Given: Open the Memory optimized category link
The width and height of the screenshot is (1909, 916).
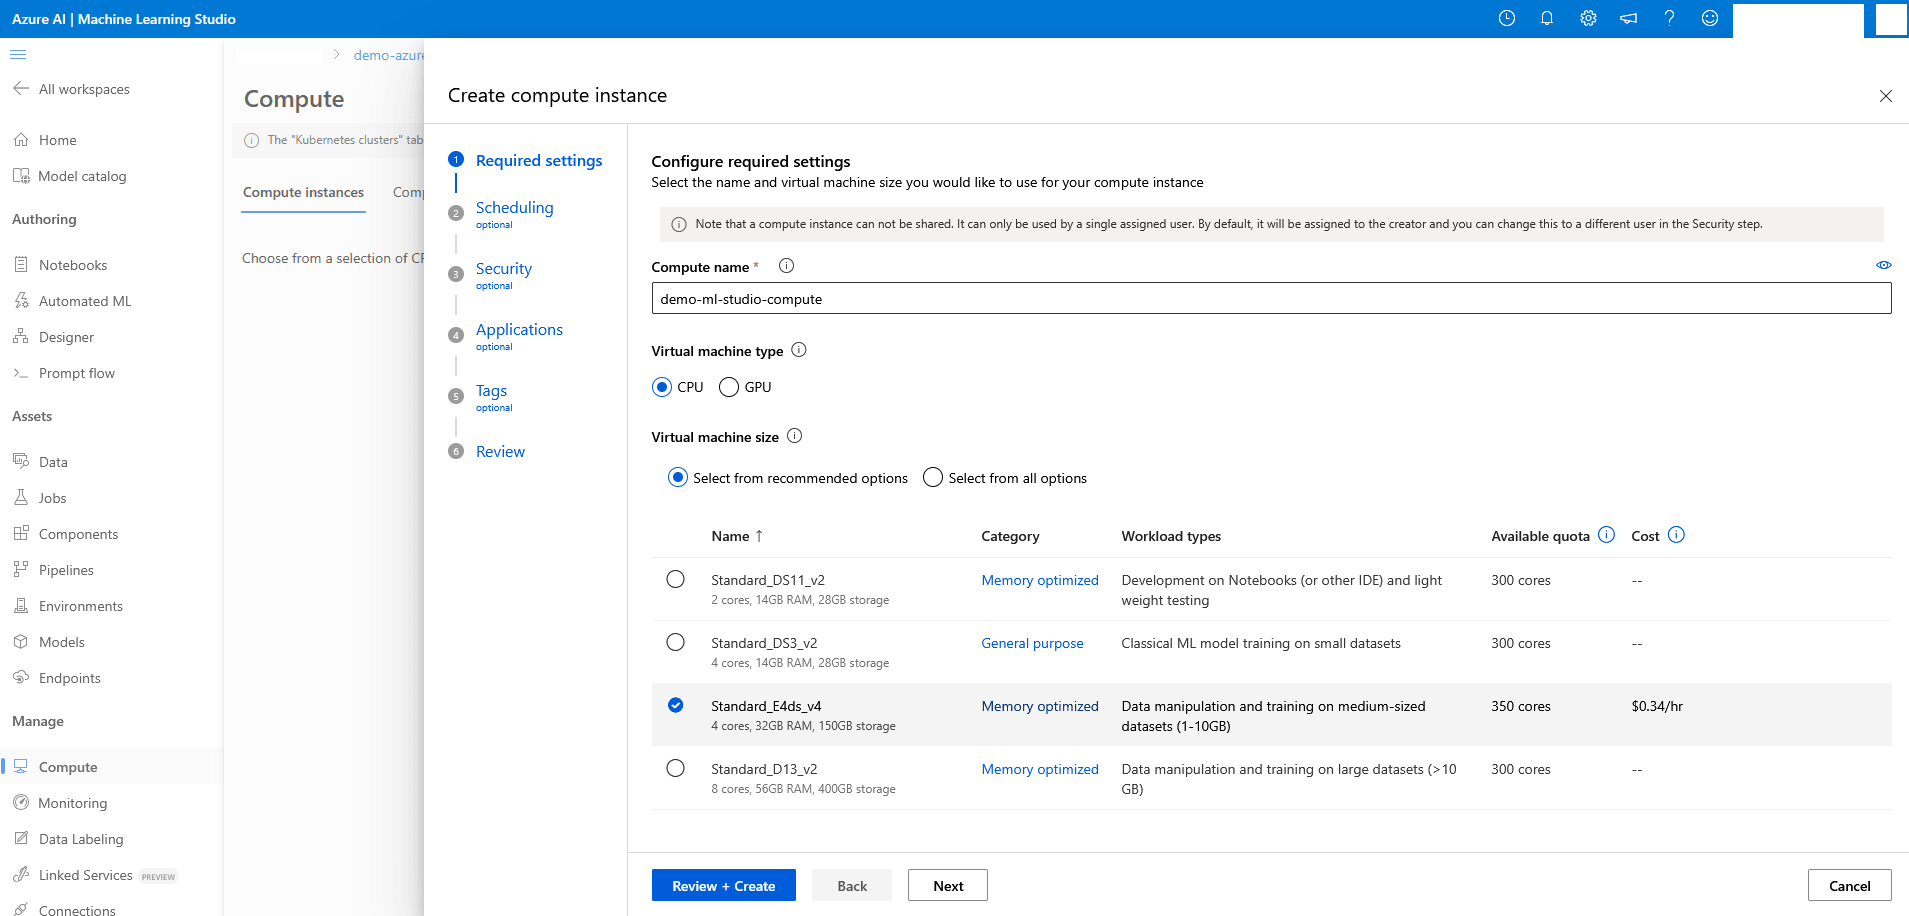Looking at the screenshot, I should (1040, 580).
